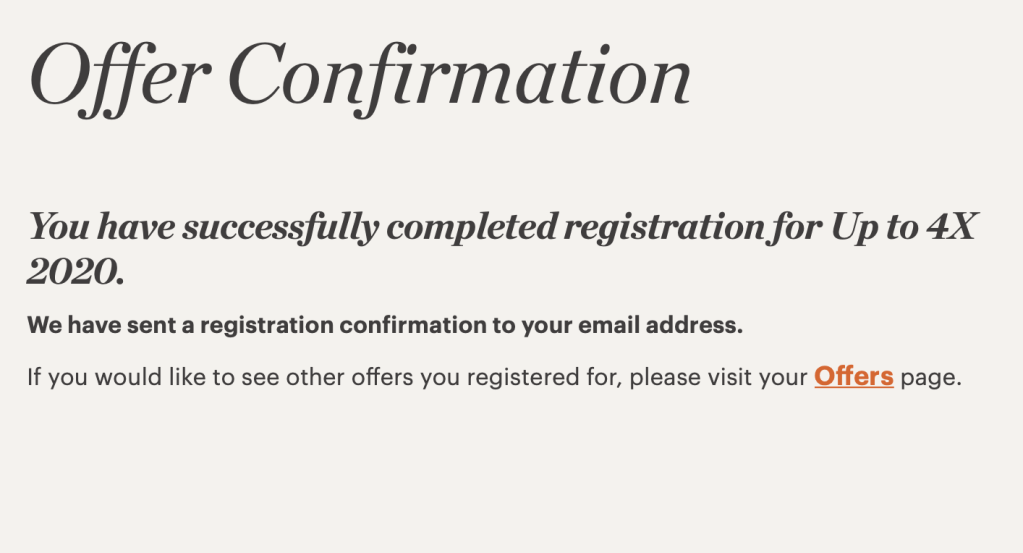Open the orange Offers link
This screenshot has height=553, width=1023.
point(853,377)
